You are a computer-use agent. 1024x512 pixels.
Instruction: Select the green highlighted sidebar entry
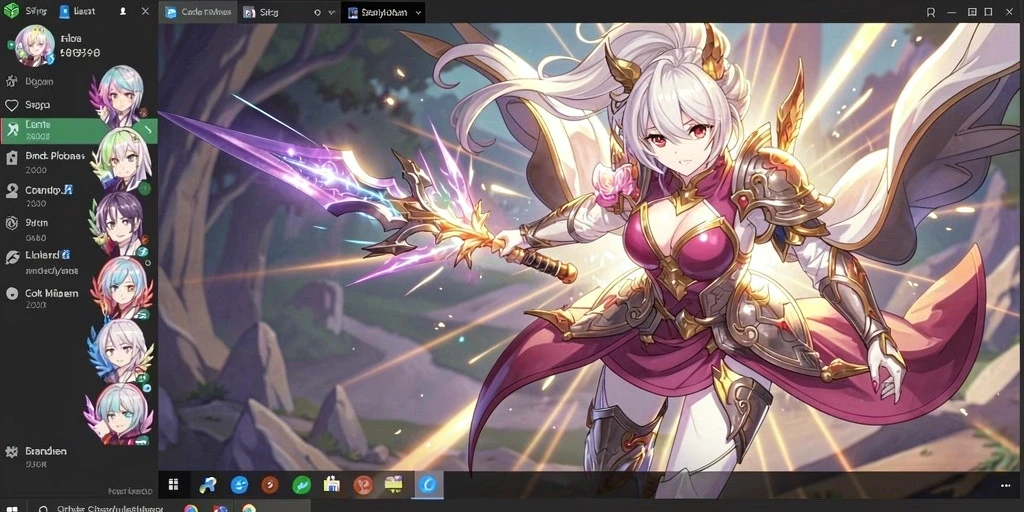click(x=78, y=131)
